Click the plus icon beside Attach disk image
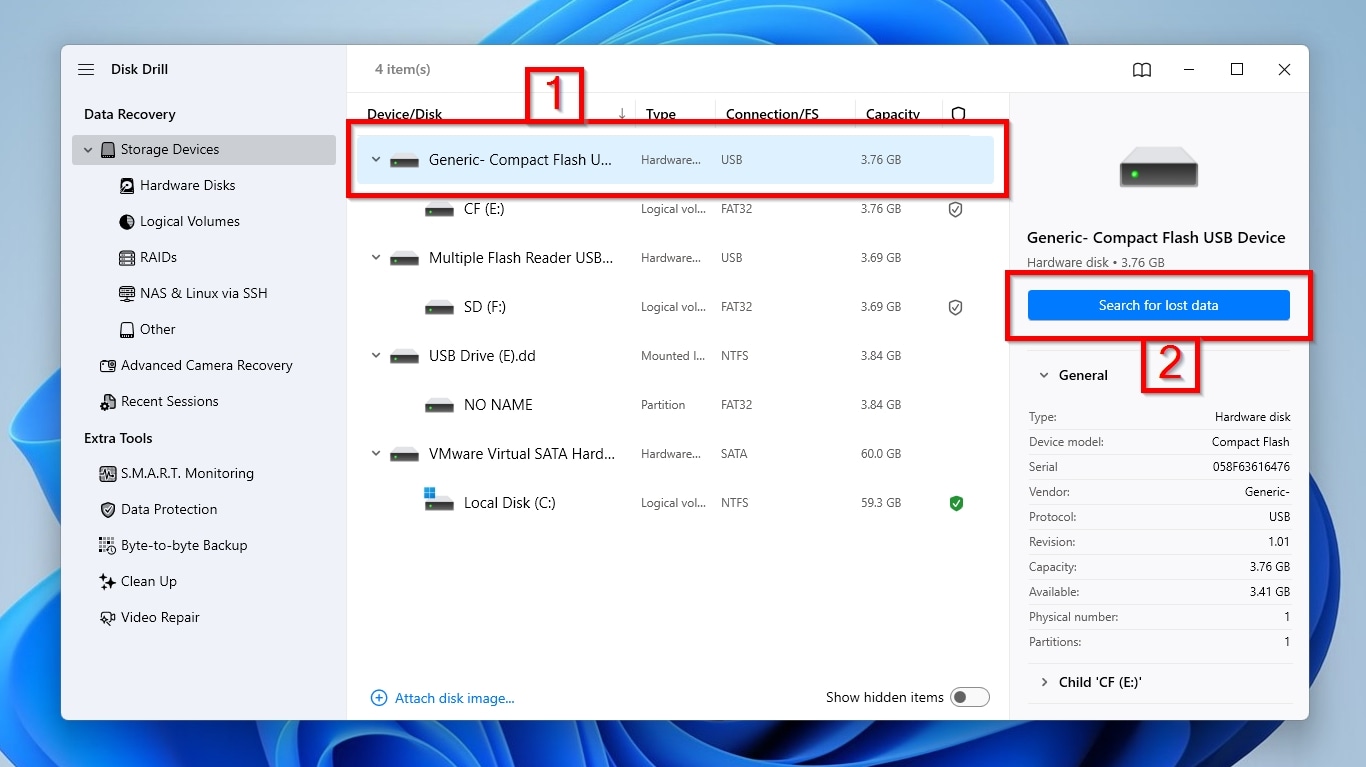Image resolution: width=1366 pixels, height=767 pixels. 379,698
